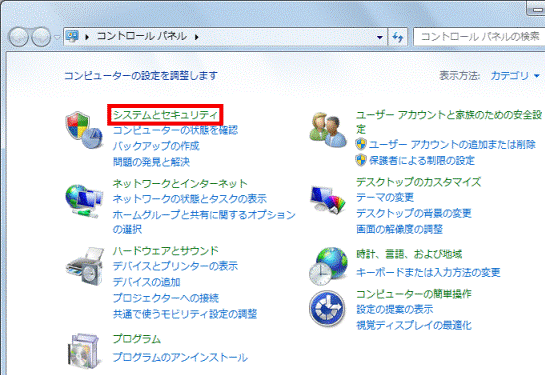Click the Forward navigation button

coord(41,36)
